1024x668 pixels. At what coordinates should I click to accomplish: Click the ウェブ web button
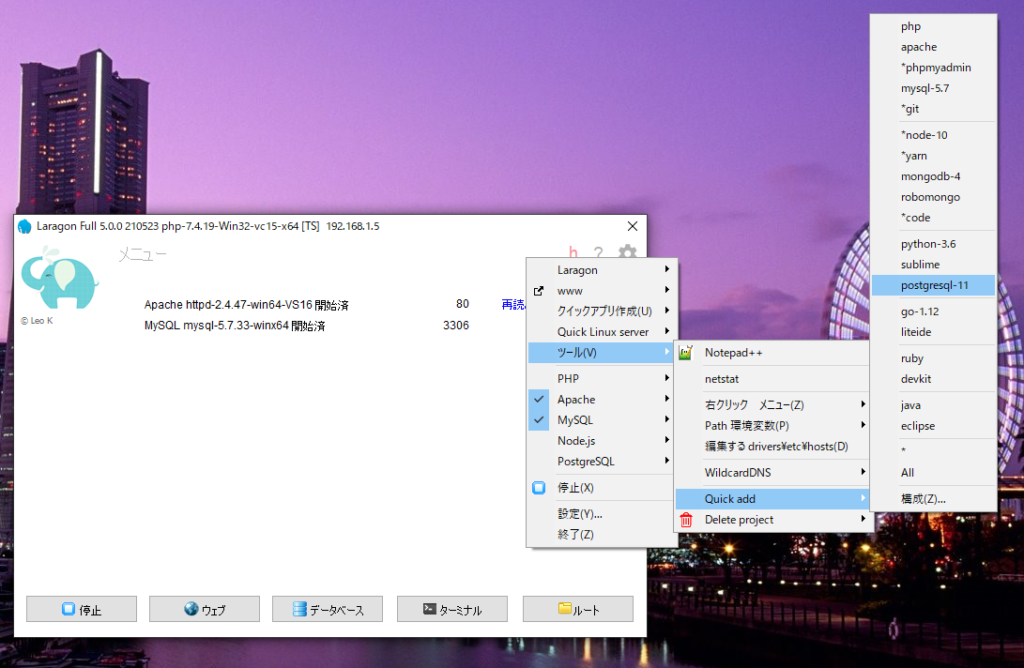click(204, 609)
